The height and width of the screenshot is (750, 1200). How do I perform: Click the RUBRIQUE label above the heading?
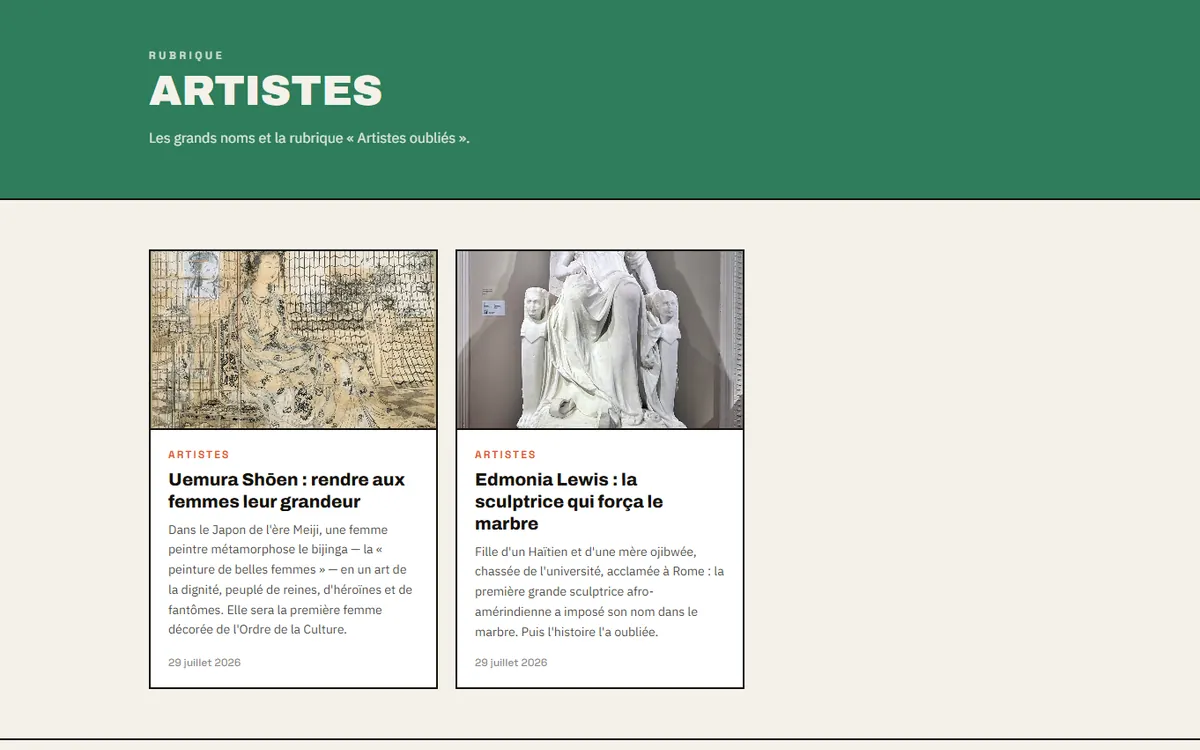point(186,55)
